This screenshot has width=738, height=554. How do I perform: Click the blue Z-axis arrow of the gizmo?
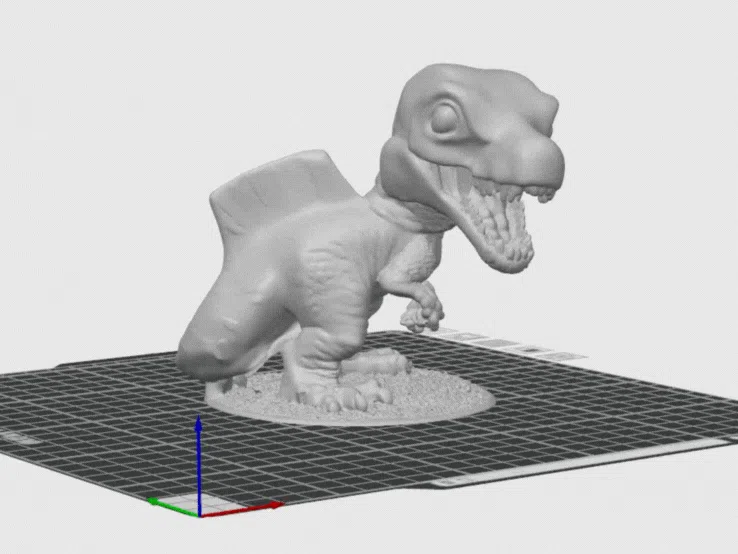click(199, 464)
